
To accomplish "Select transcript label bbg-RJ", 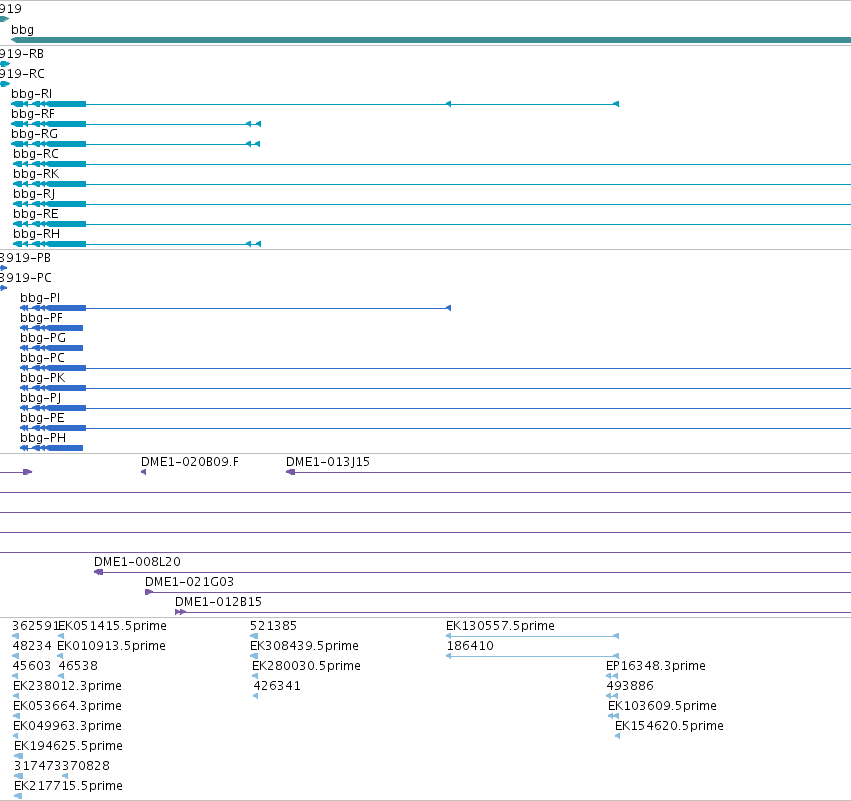I will 34,194.
